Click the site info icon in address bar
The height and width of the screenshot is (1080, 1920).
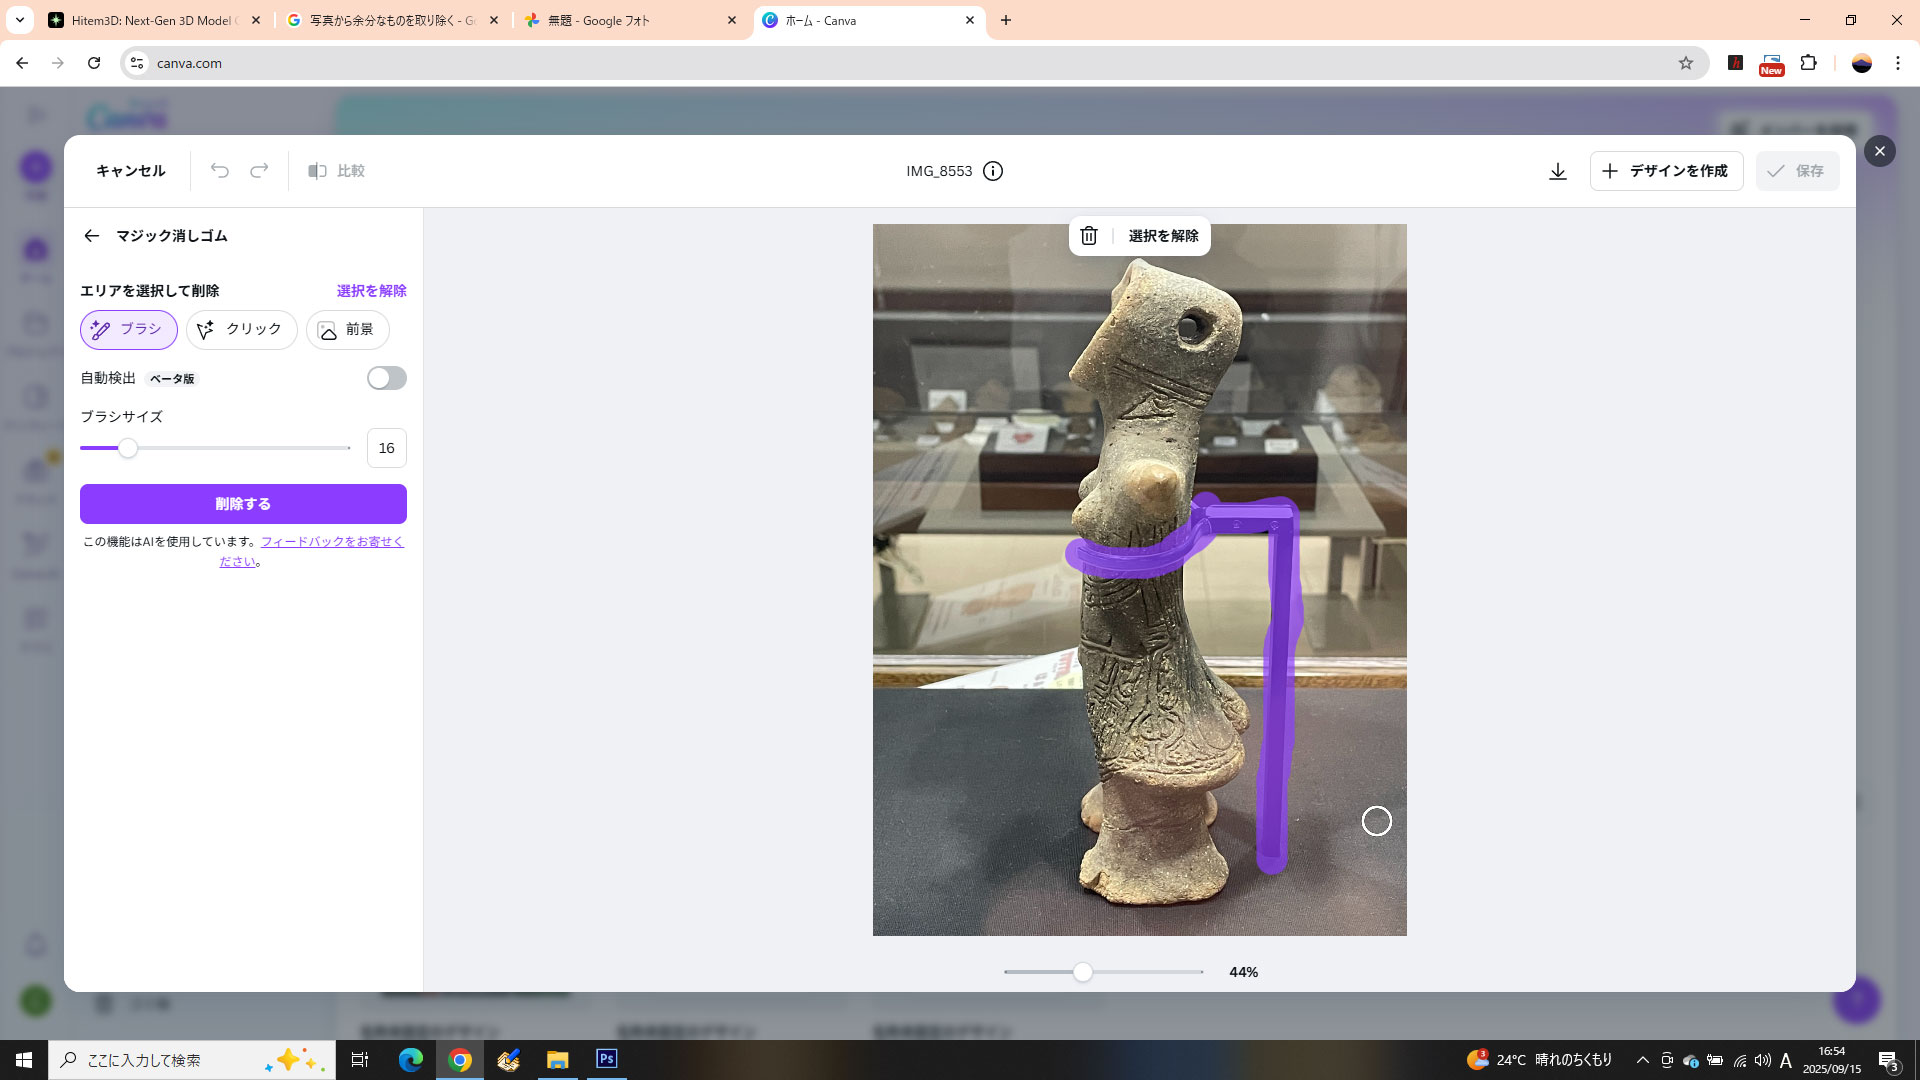coord(137,63)
